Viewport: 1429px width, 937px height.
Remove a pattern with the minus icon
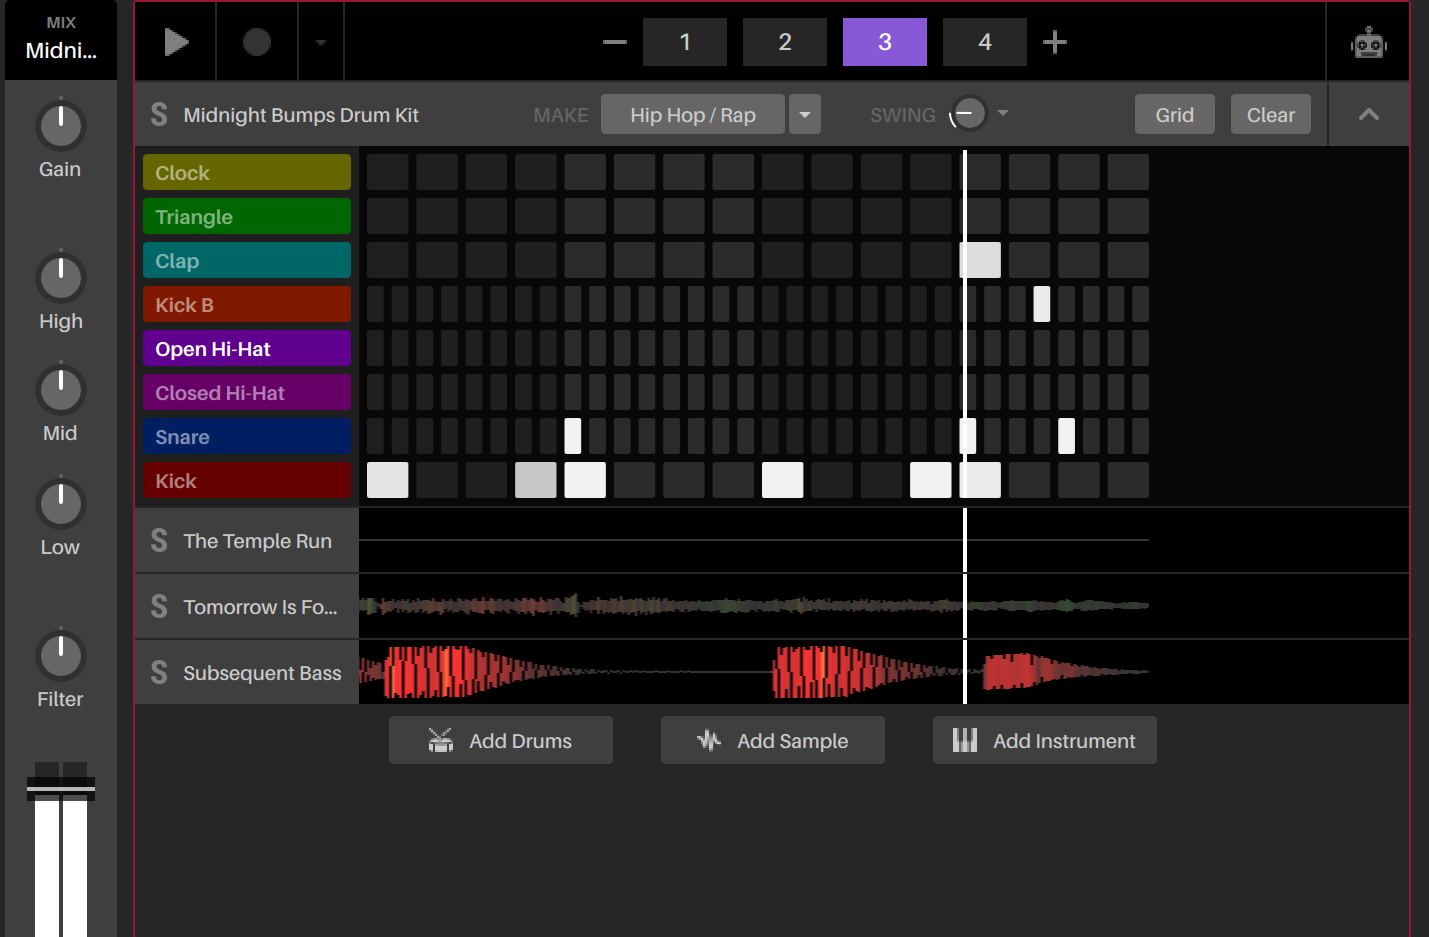coord(615,42)
